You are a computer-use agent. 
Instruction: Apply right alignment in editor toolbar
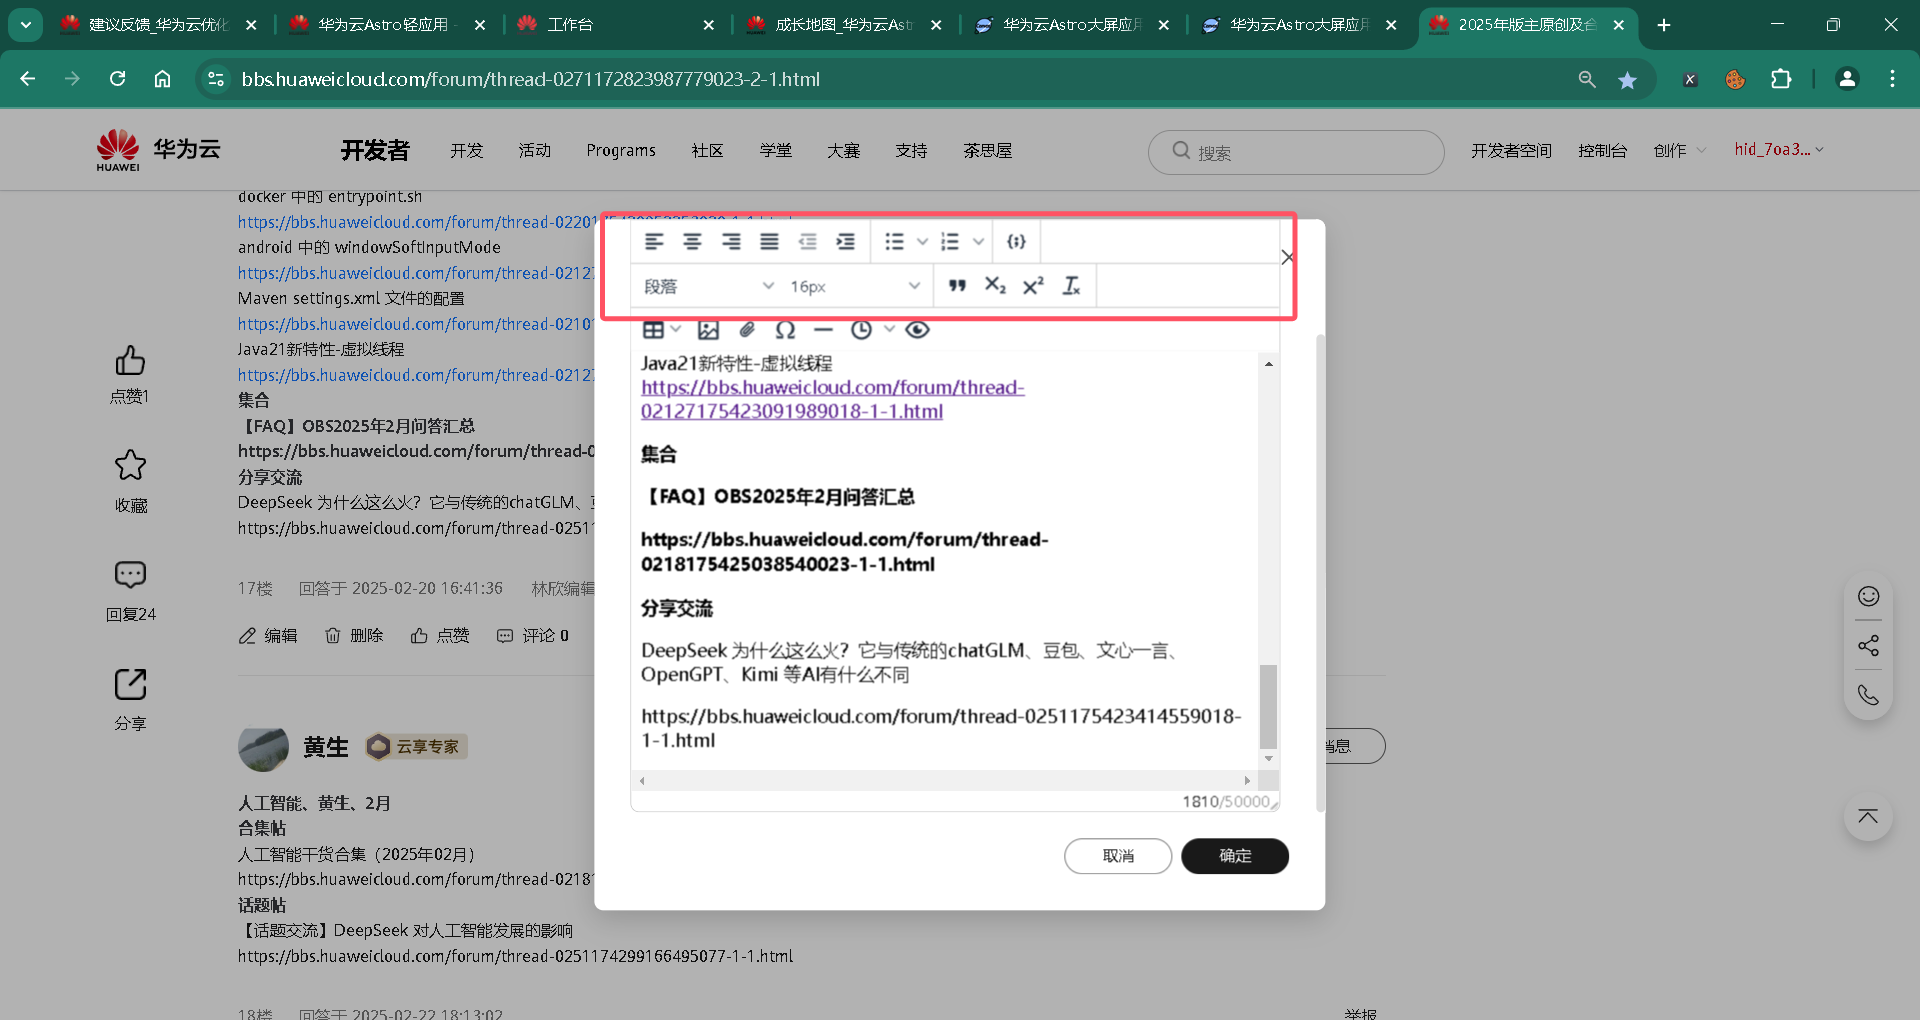[x=731, y=241]
